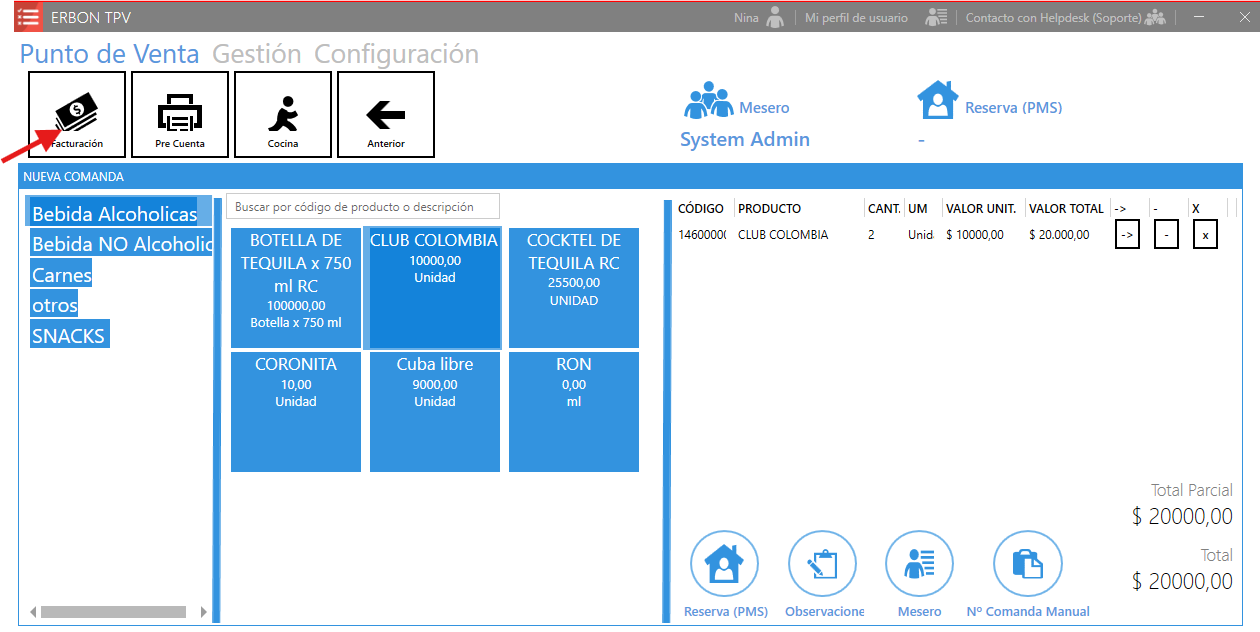
Task: Add CORONITA product to the order
Action: pos(296,411)
